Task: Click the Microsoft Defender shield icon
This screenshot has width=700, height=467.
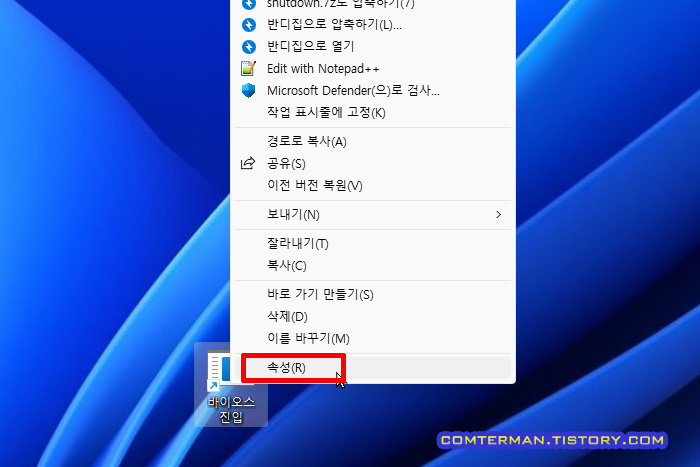Action: (x=248, y=90)
